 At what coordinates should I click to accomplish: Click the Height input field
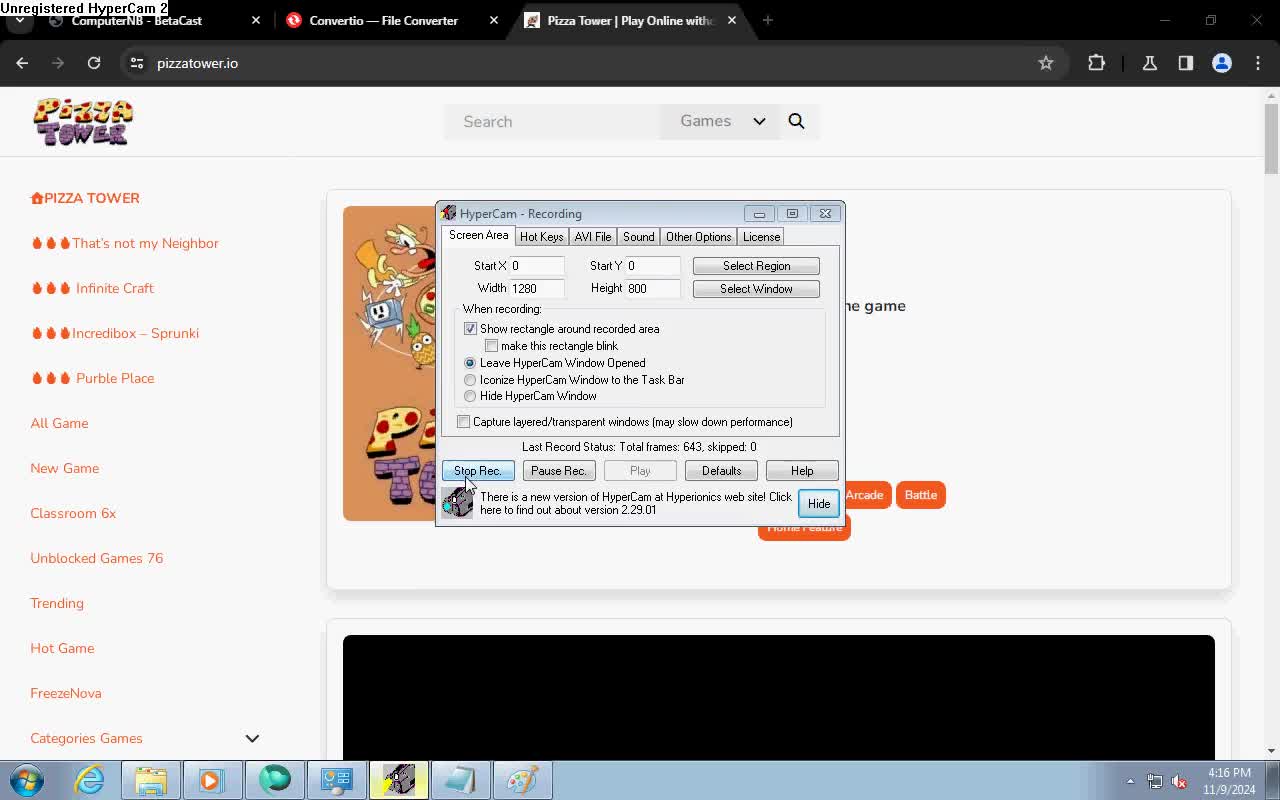point(653,288)
